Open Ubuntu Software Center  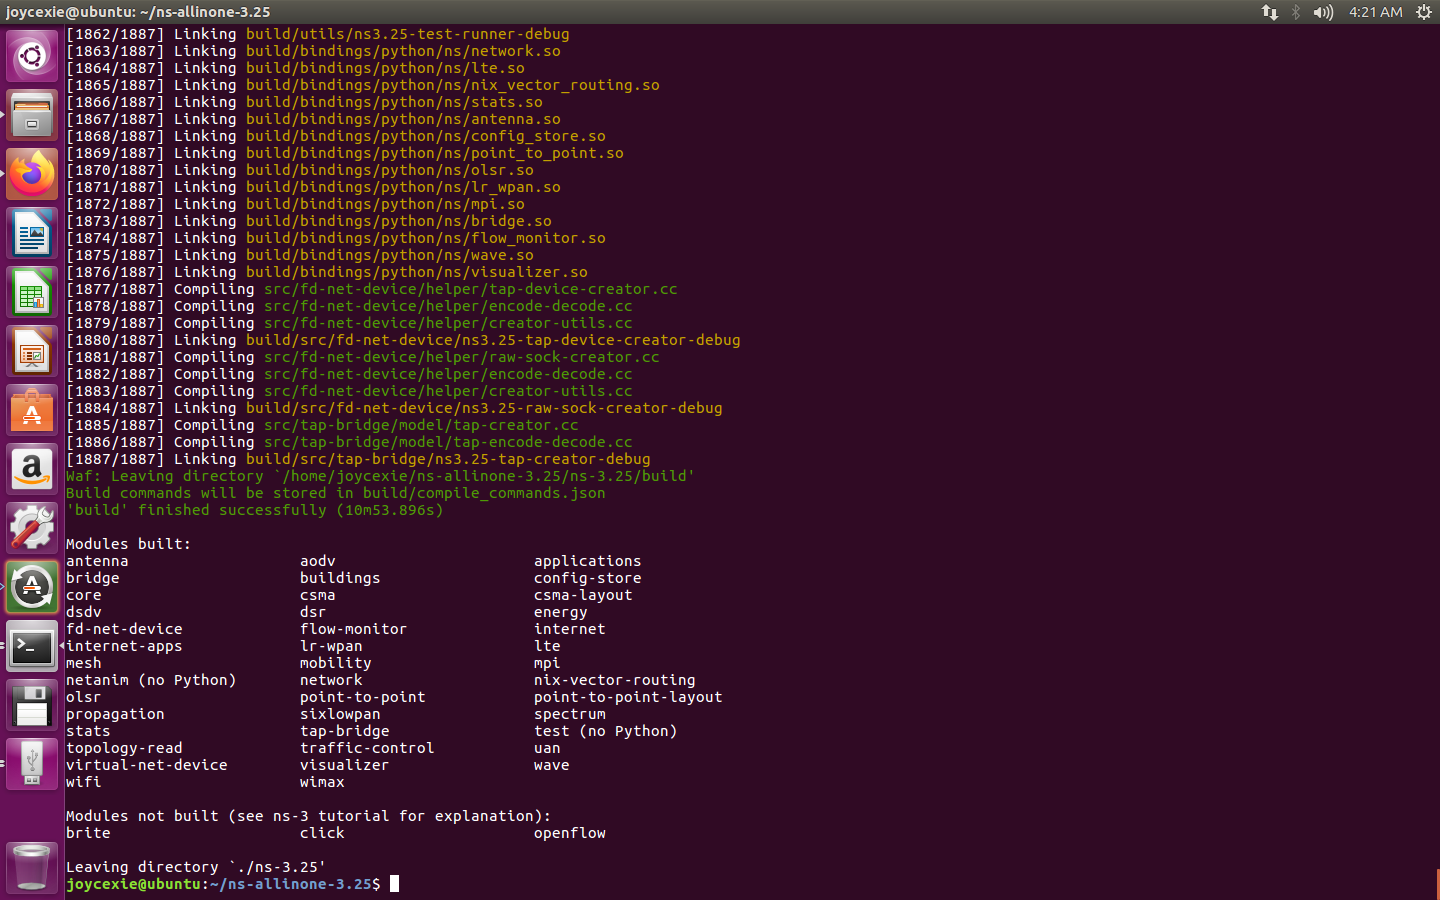[x=32, y=410]
